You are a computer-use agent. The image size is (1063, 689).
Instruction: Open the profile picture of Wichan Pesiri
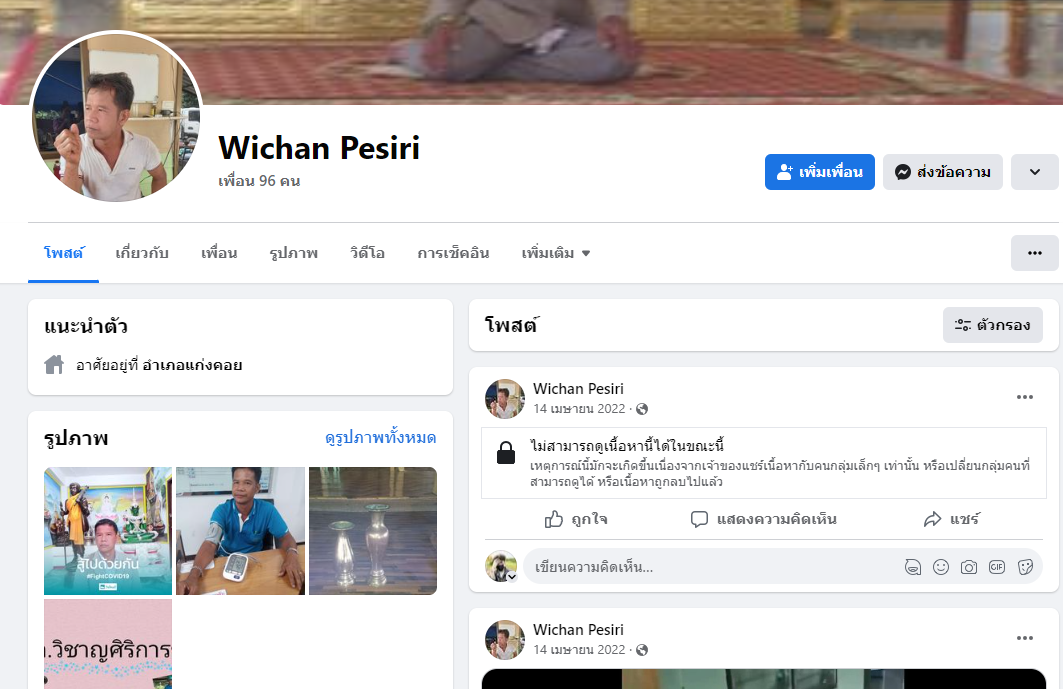116,117
